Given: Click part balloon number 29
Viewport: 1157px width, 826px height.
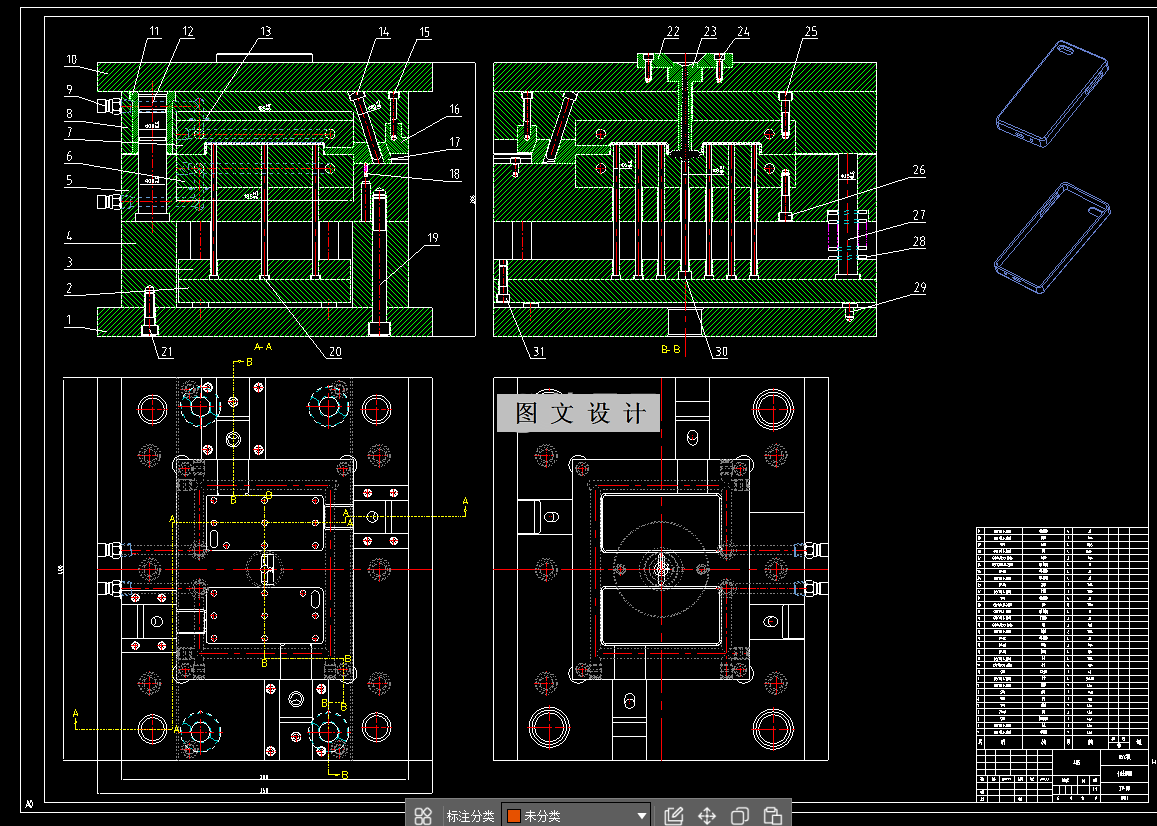Looking at the screenshot, I should pos(919,287).
